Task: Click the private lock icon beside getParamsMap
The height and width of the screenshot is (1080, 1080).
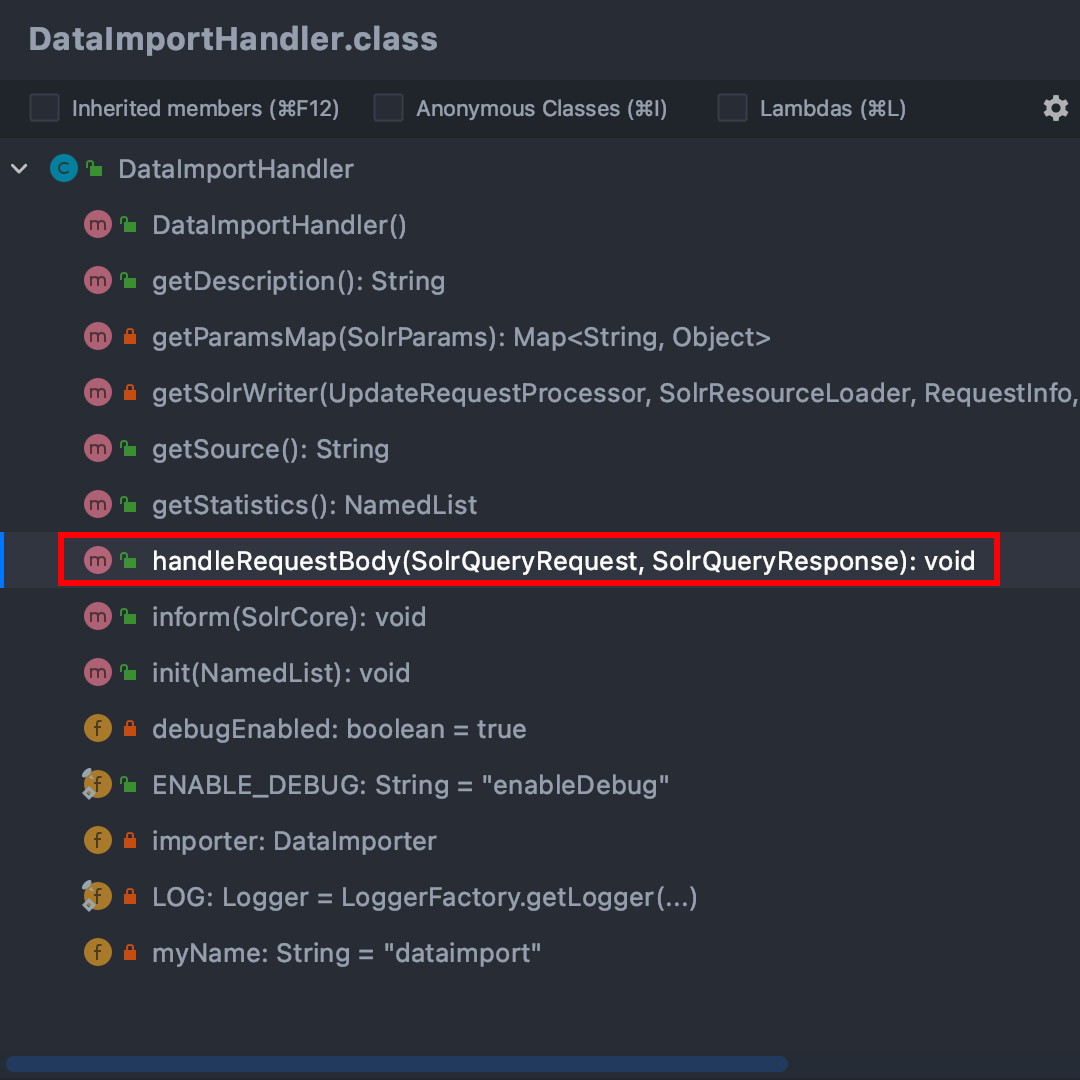Action: pyautogui.click(x=129, y=338)
